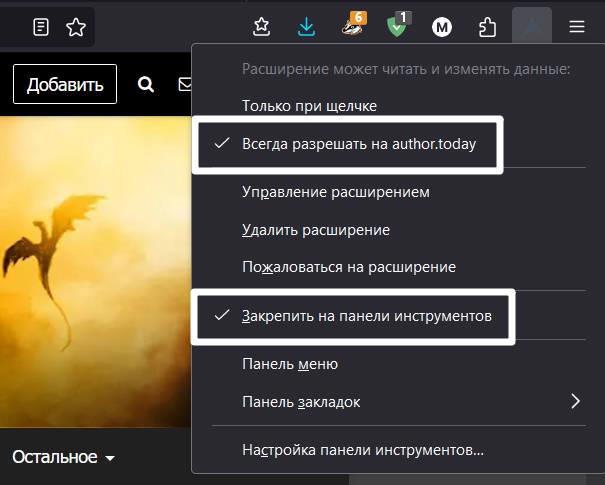Click the dragon cover image
This screenshot has height=485, width=605.
(x=95, y=272)
